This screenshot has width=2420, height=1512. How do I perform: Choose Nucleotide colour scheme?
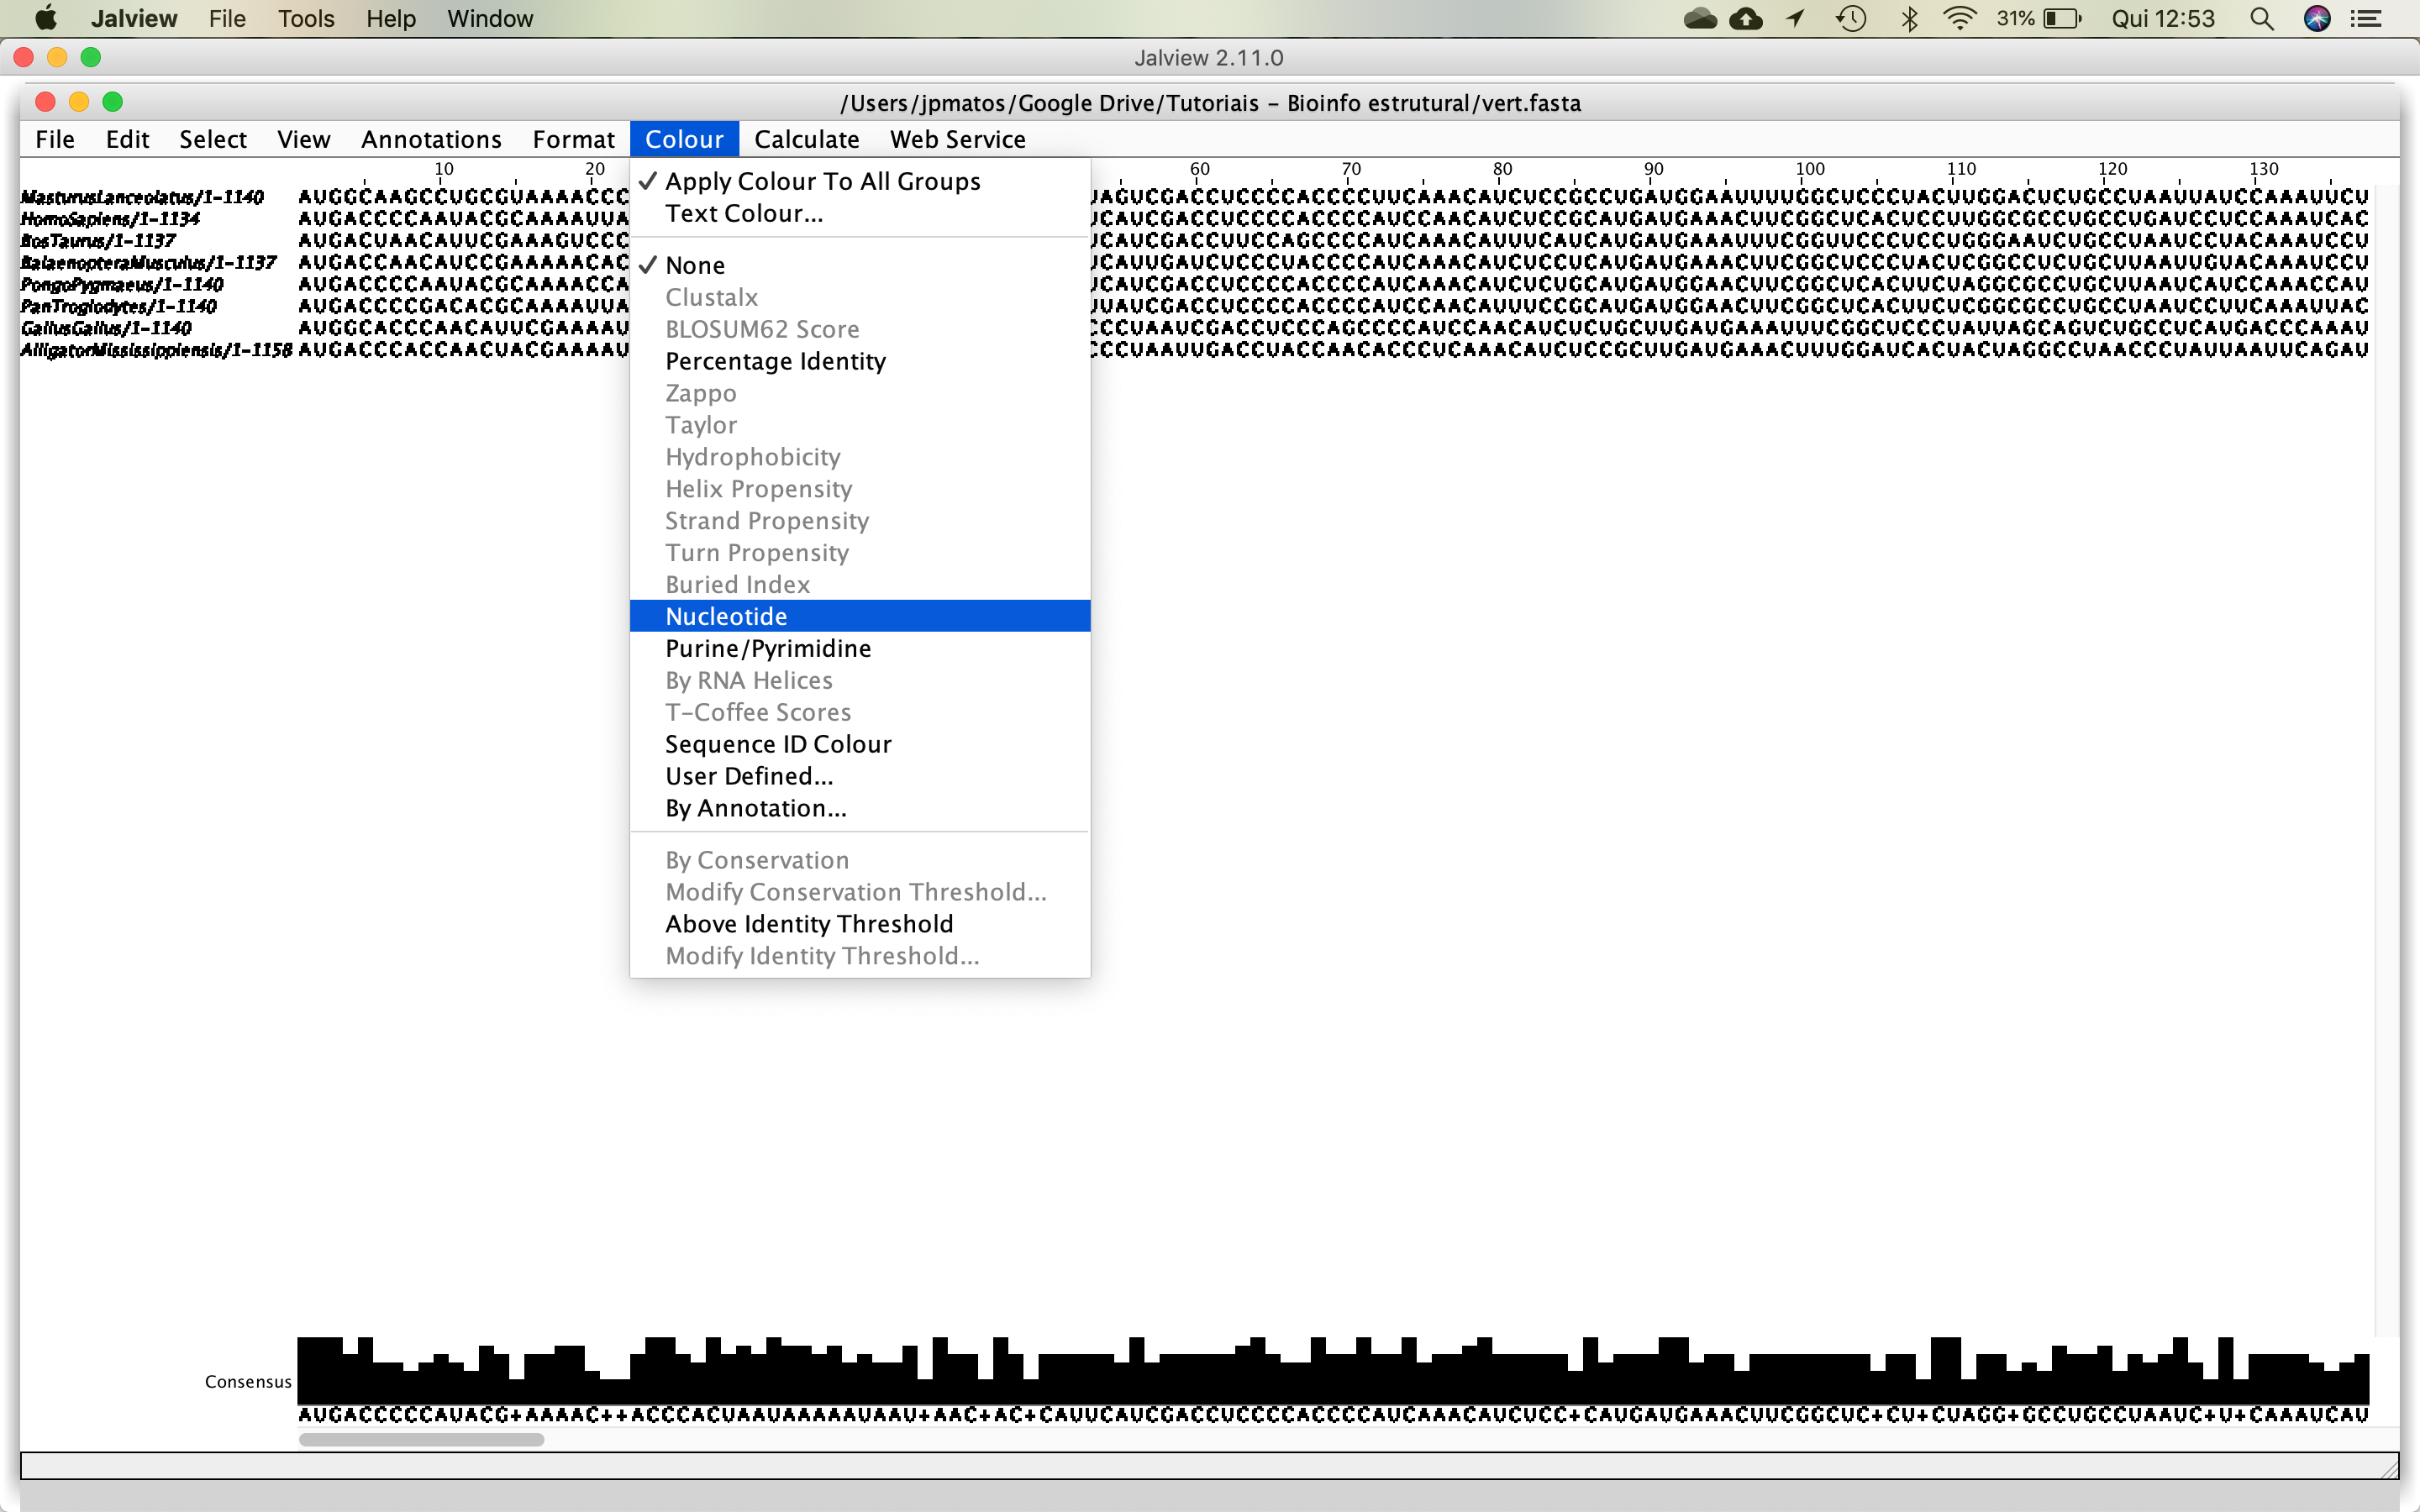[860, 616]
